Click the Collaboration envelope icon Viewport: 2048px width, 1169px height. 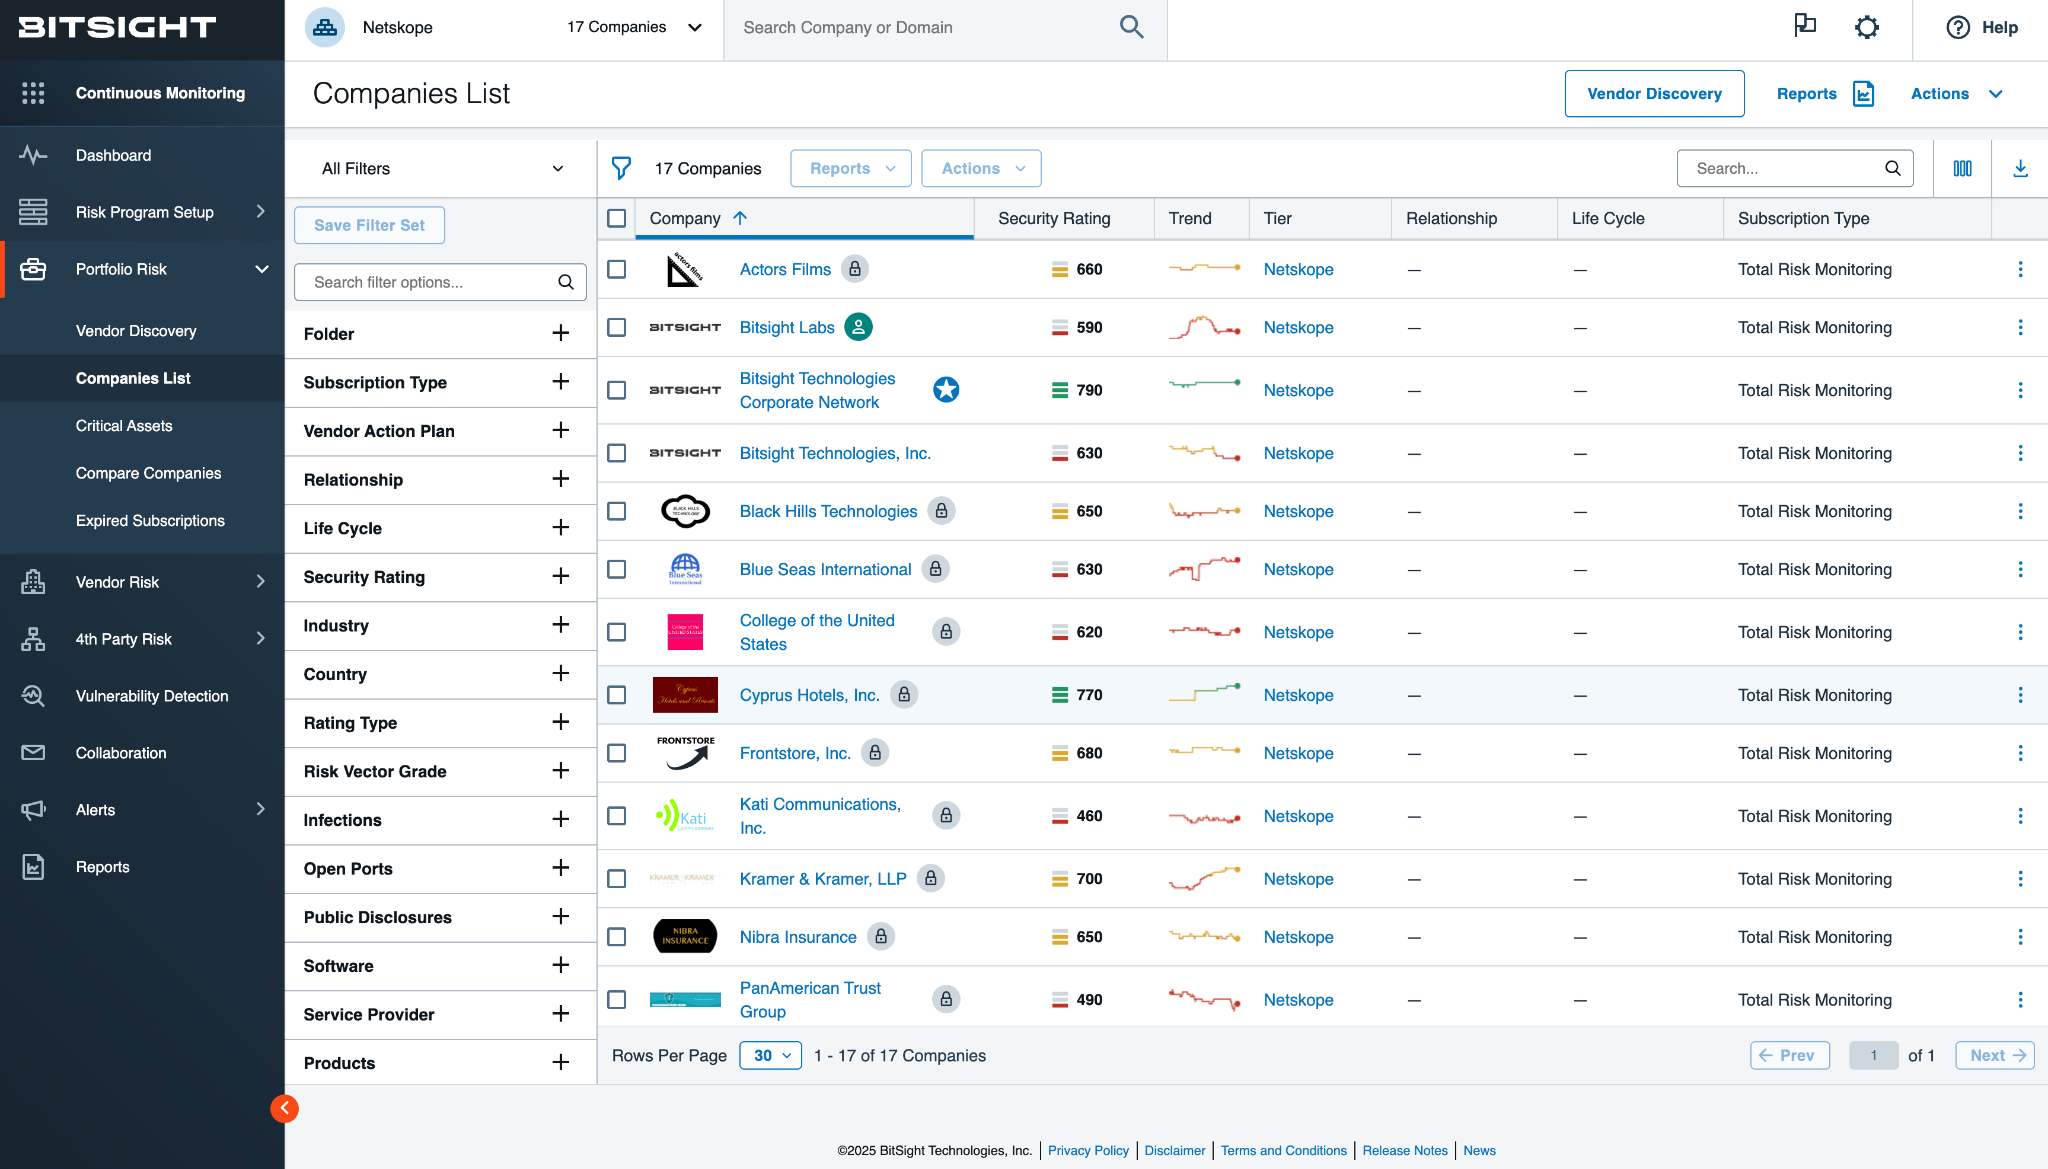tap(33, 753)
